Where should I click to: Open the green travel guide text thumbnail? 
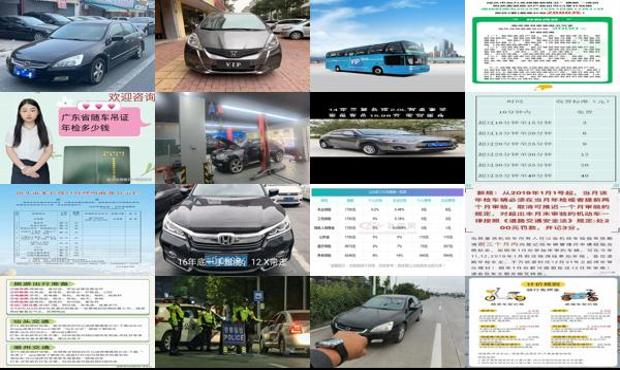point(77,322)
